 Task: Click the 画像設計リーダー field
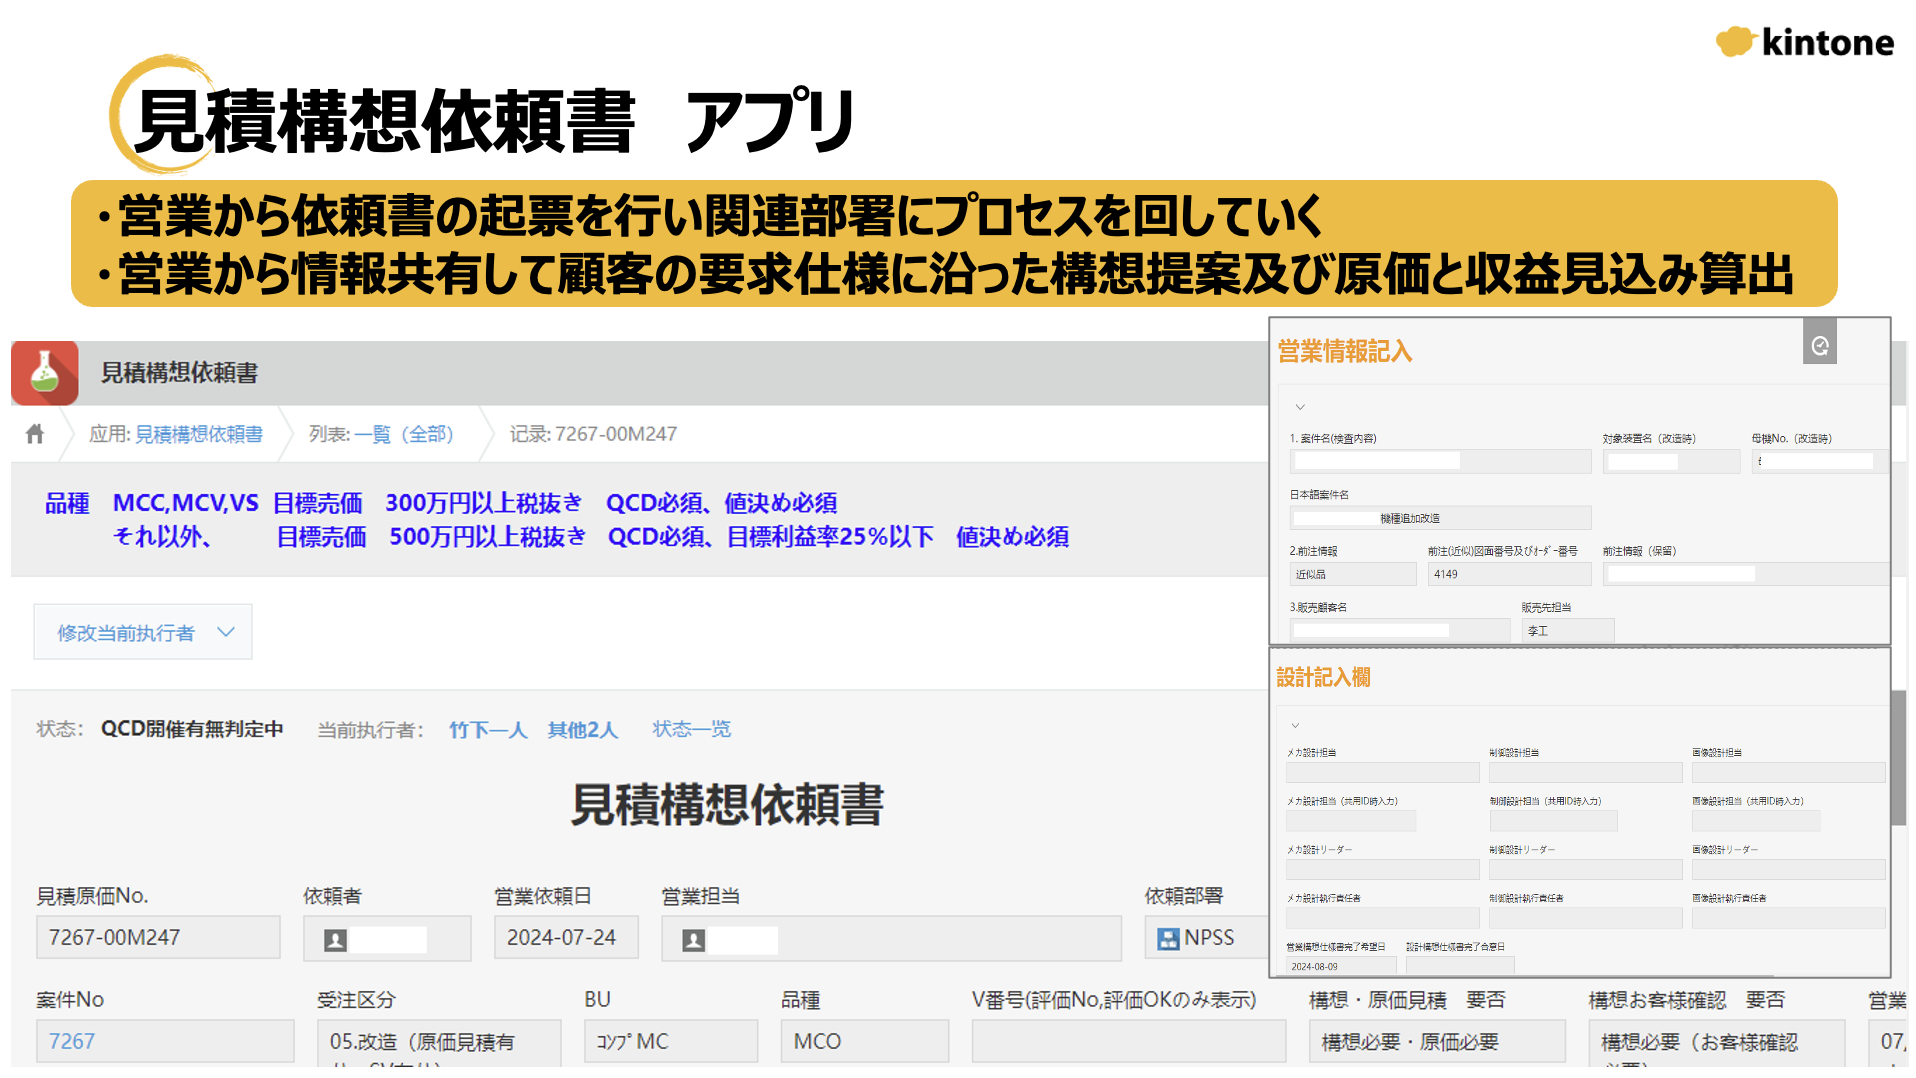pos(1788,869)
